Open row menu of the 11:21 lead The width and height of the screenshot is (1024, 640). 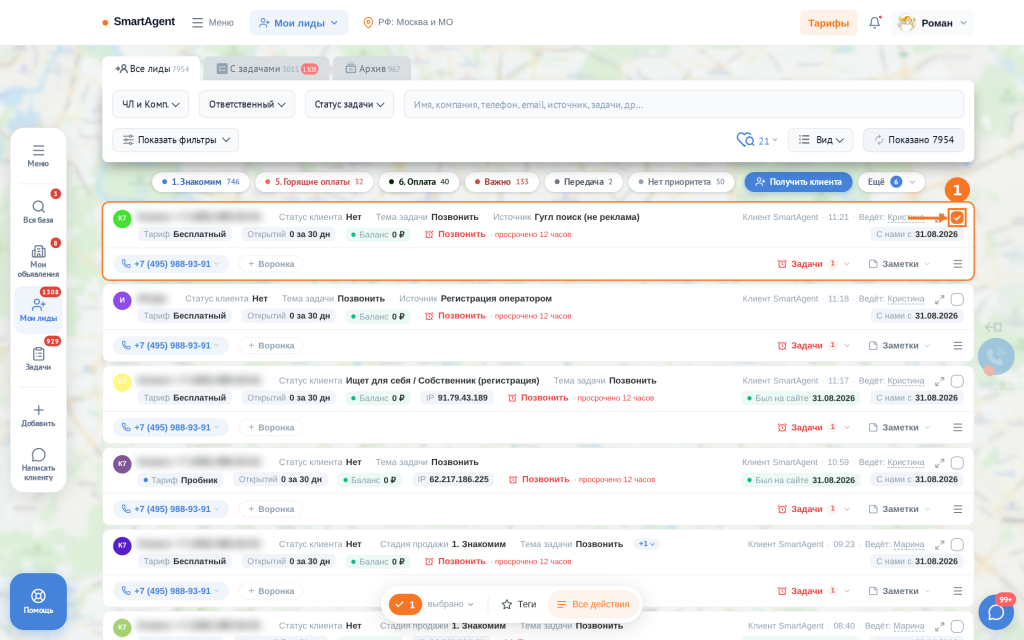957,264
